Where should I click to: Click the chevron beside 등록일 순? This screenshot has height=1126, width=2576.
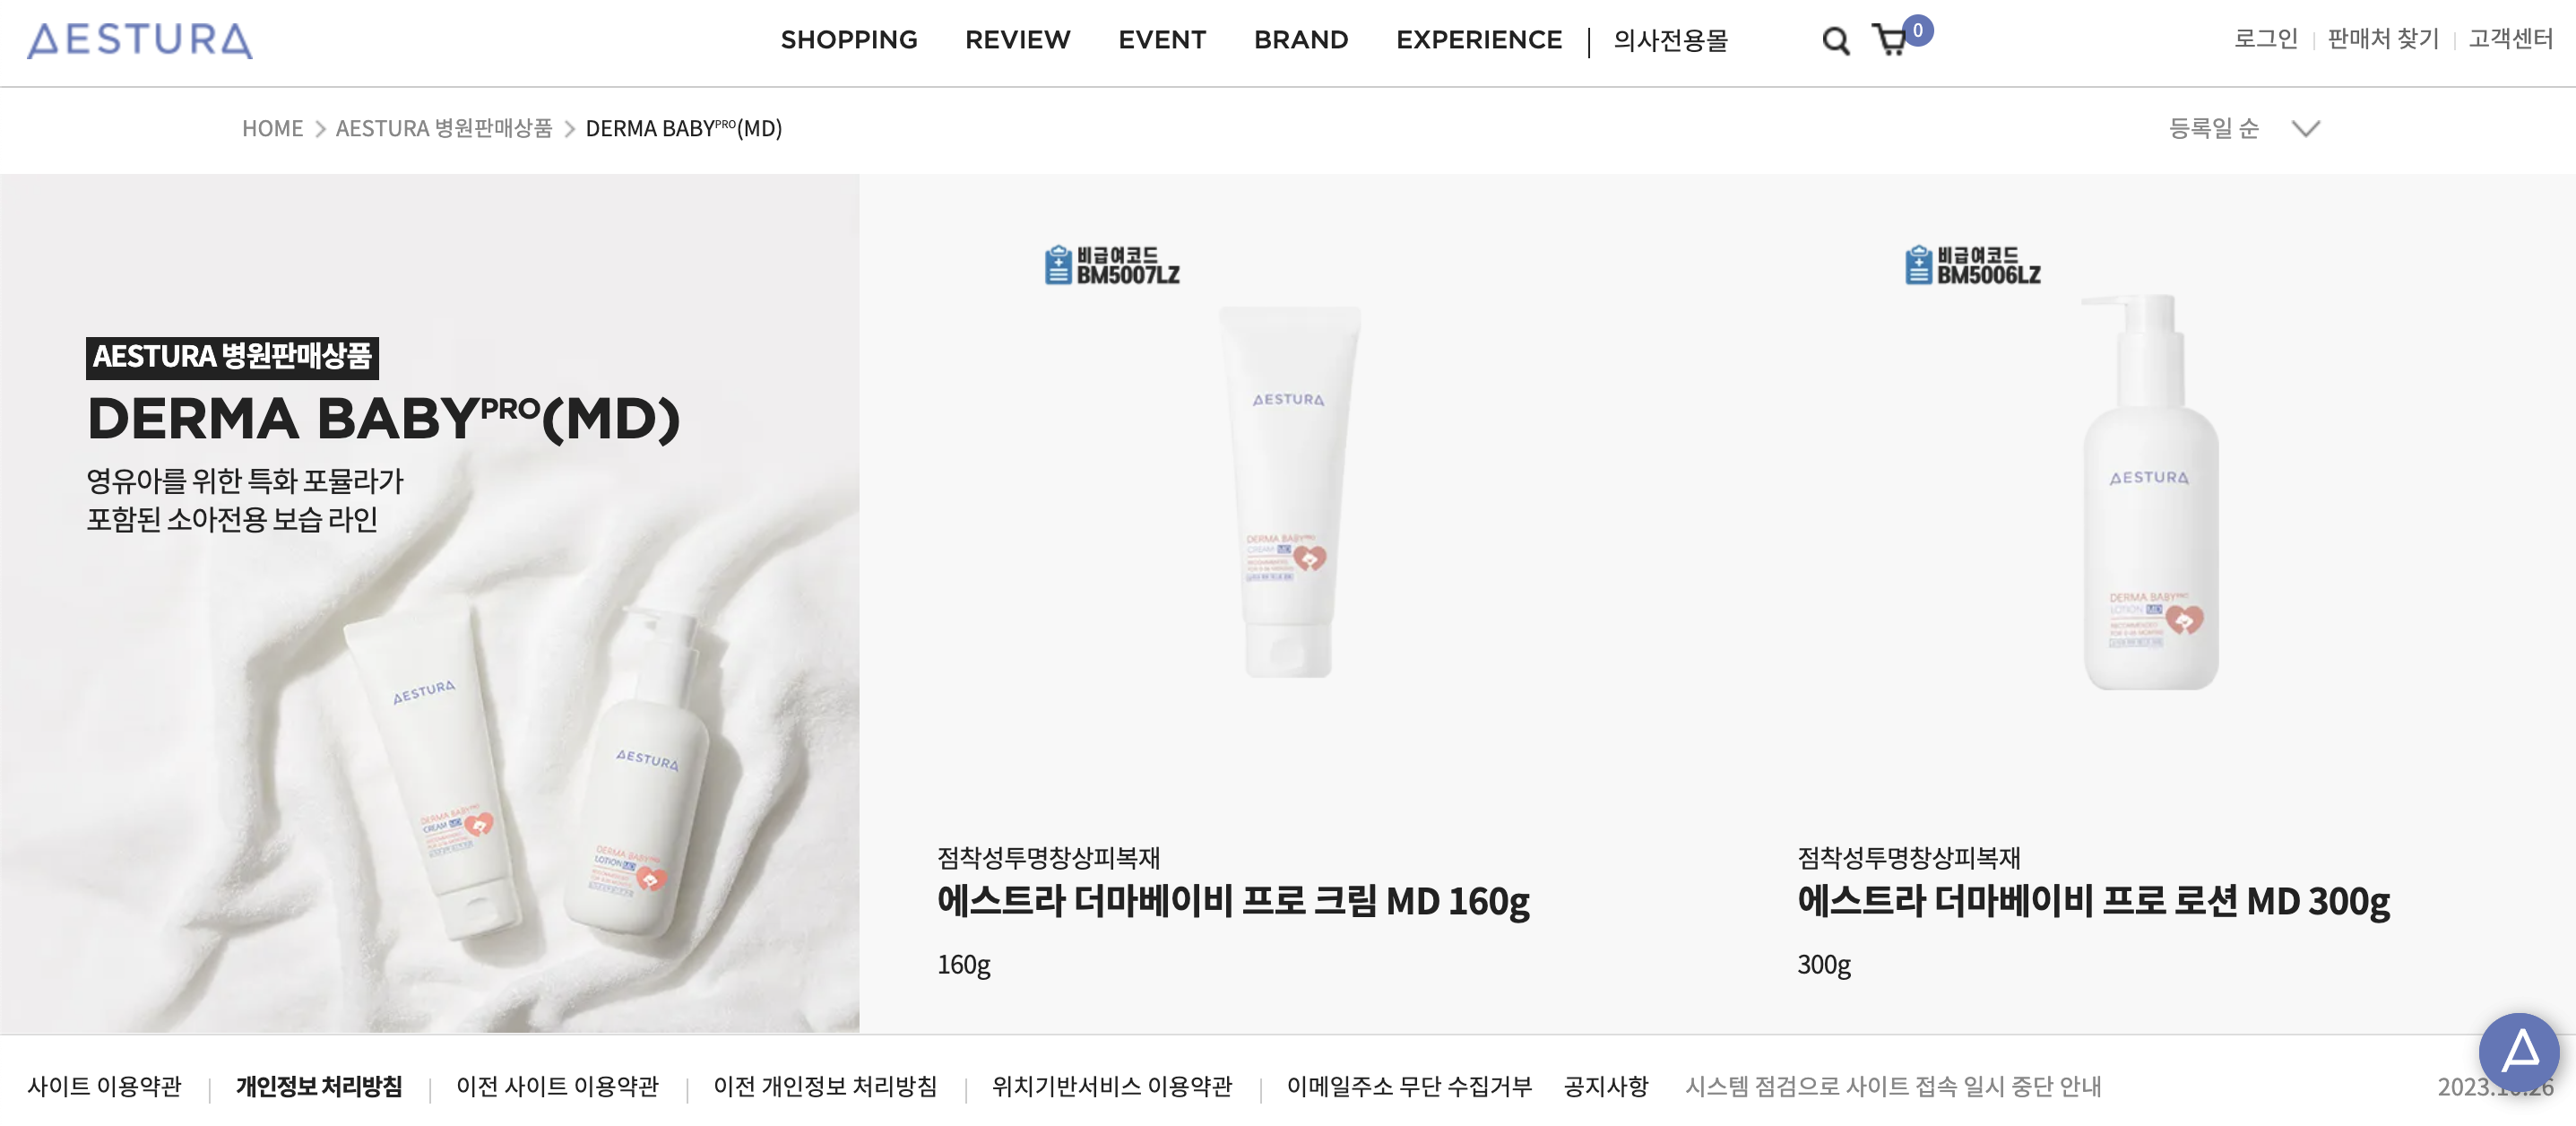(2305, 128)
